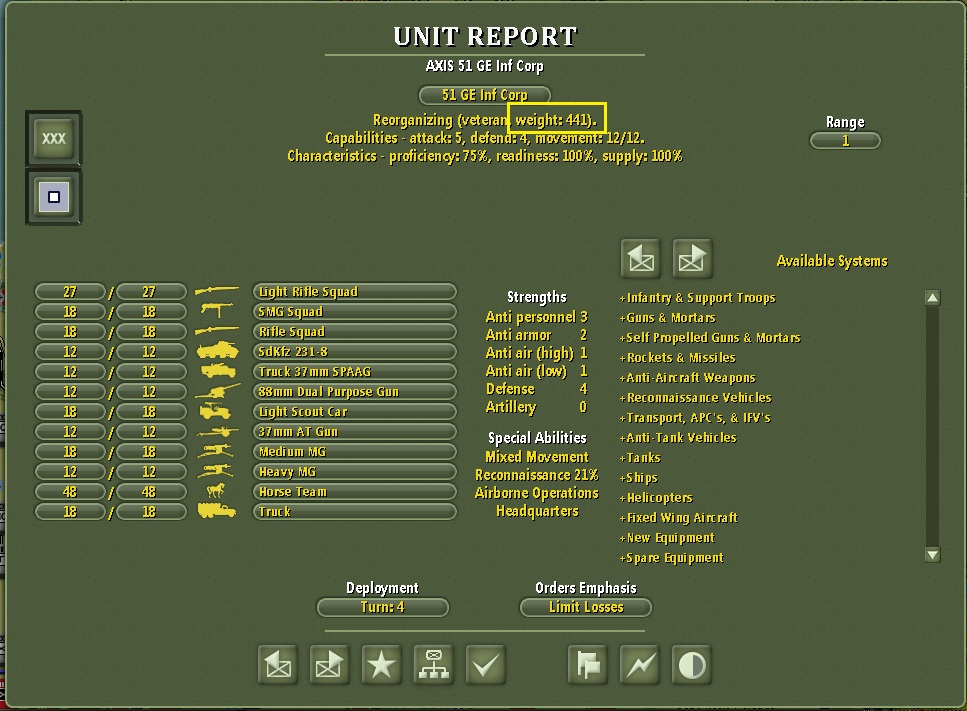Click the star icon in bottom toolbar

tap(381, 665)
